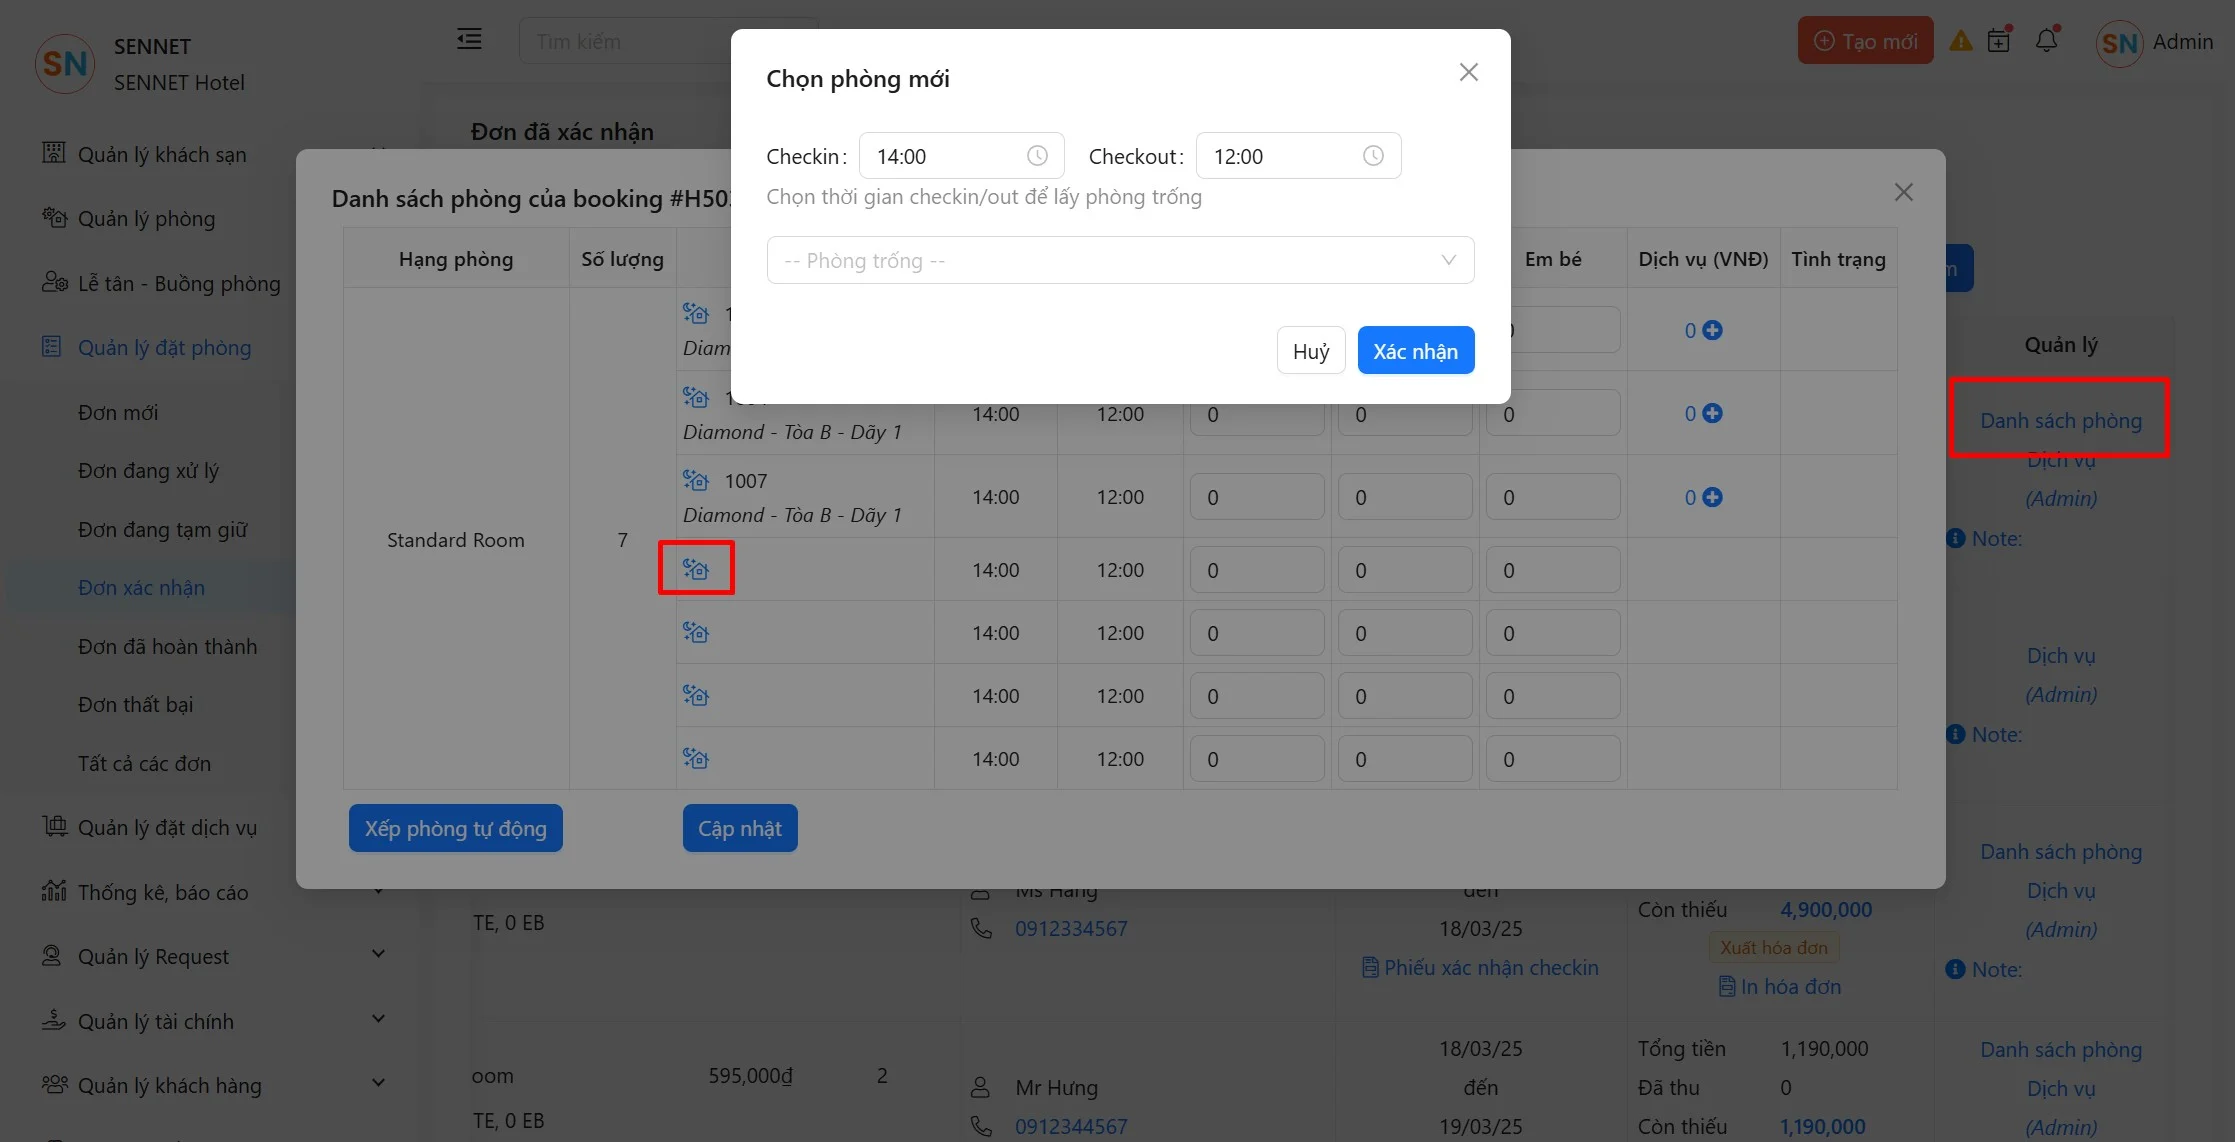Open the notification bell
The height and width of the screenshot is (1142, 2235).
2046,41
